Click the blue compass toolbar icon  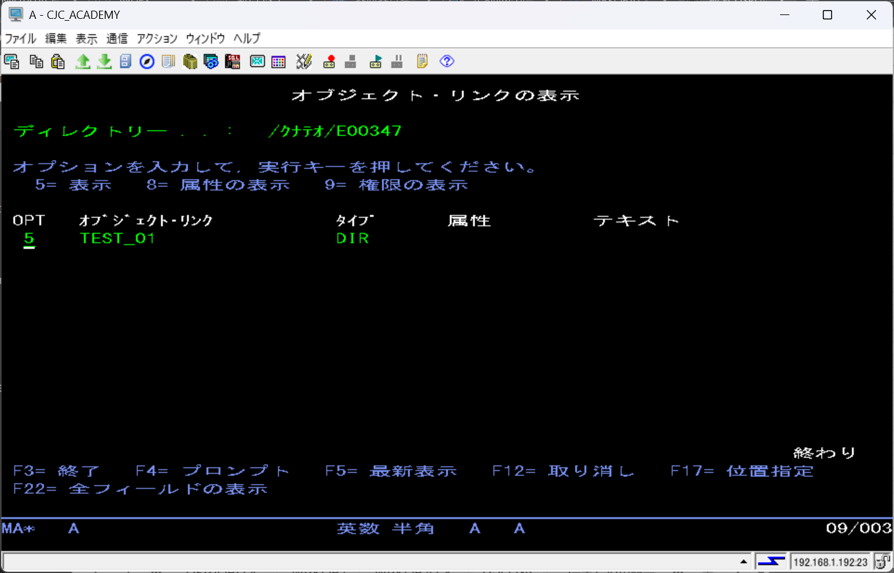(147, 62)
